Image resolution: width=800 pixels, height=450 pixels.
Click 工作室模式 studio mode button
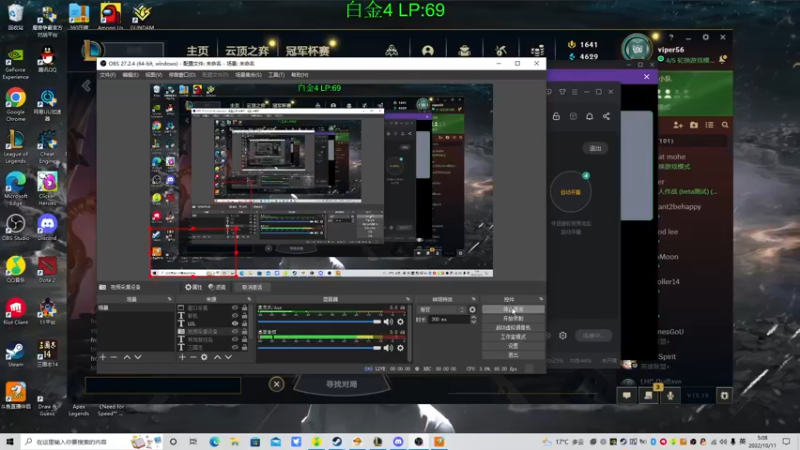click(x=513, y=337)
